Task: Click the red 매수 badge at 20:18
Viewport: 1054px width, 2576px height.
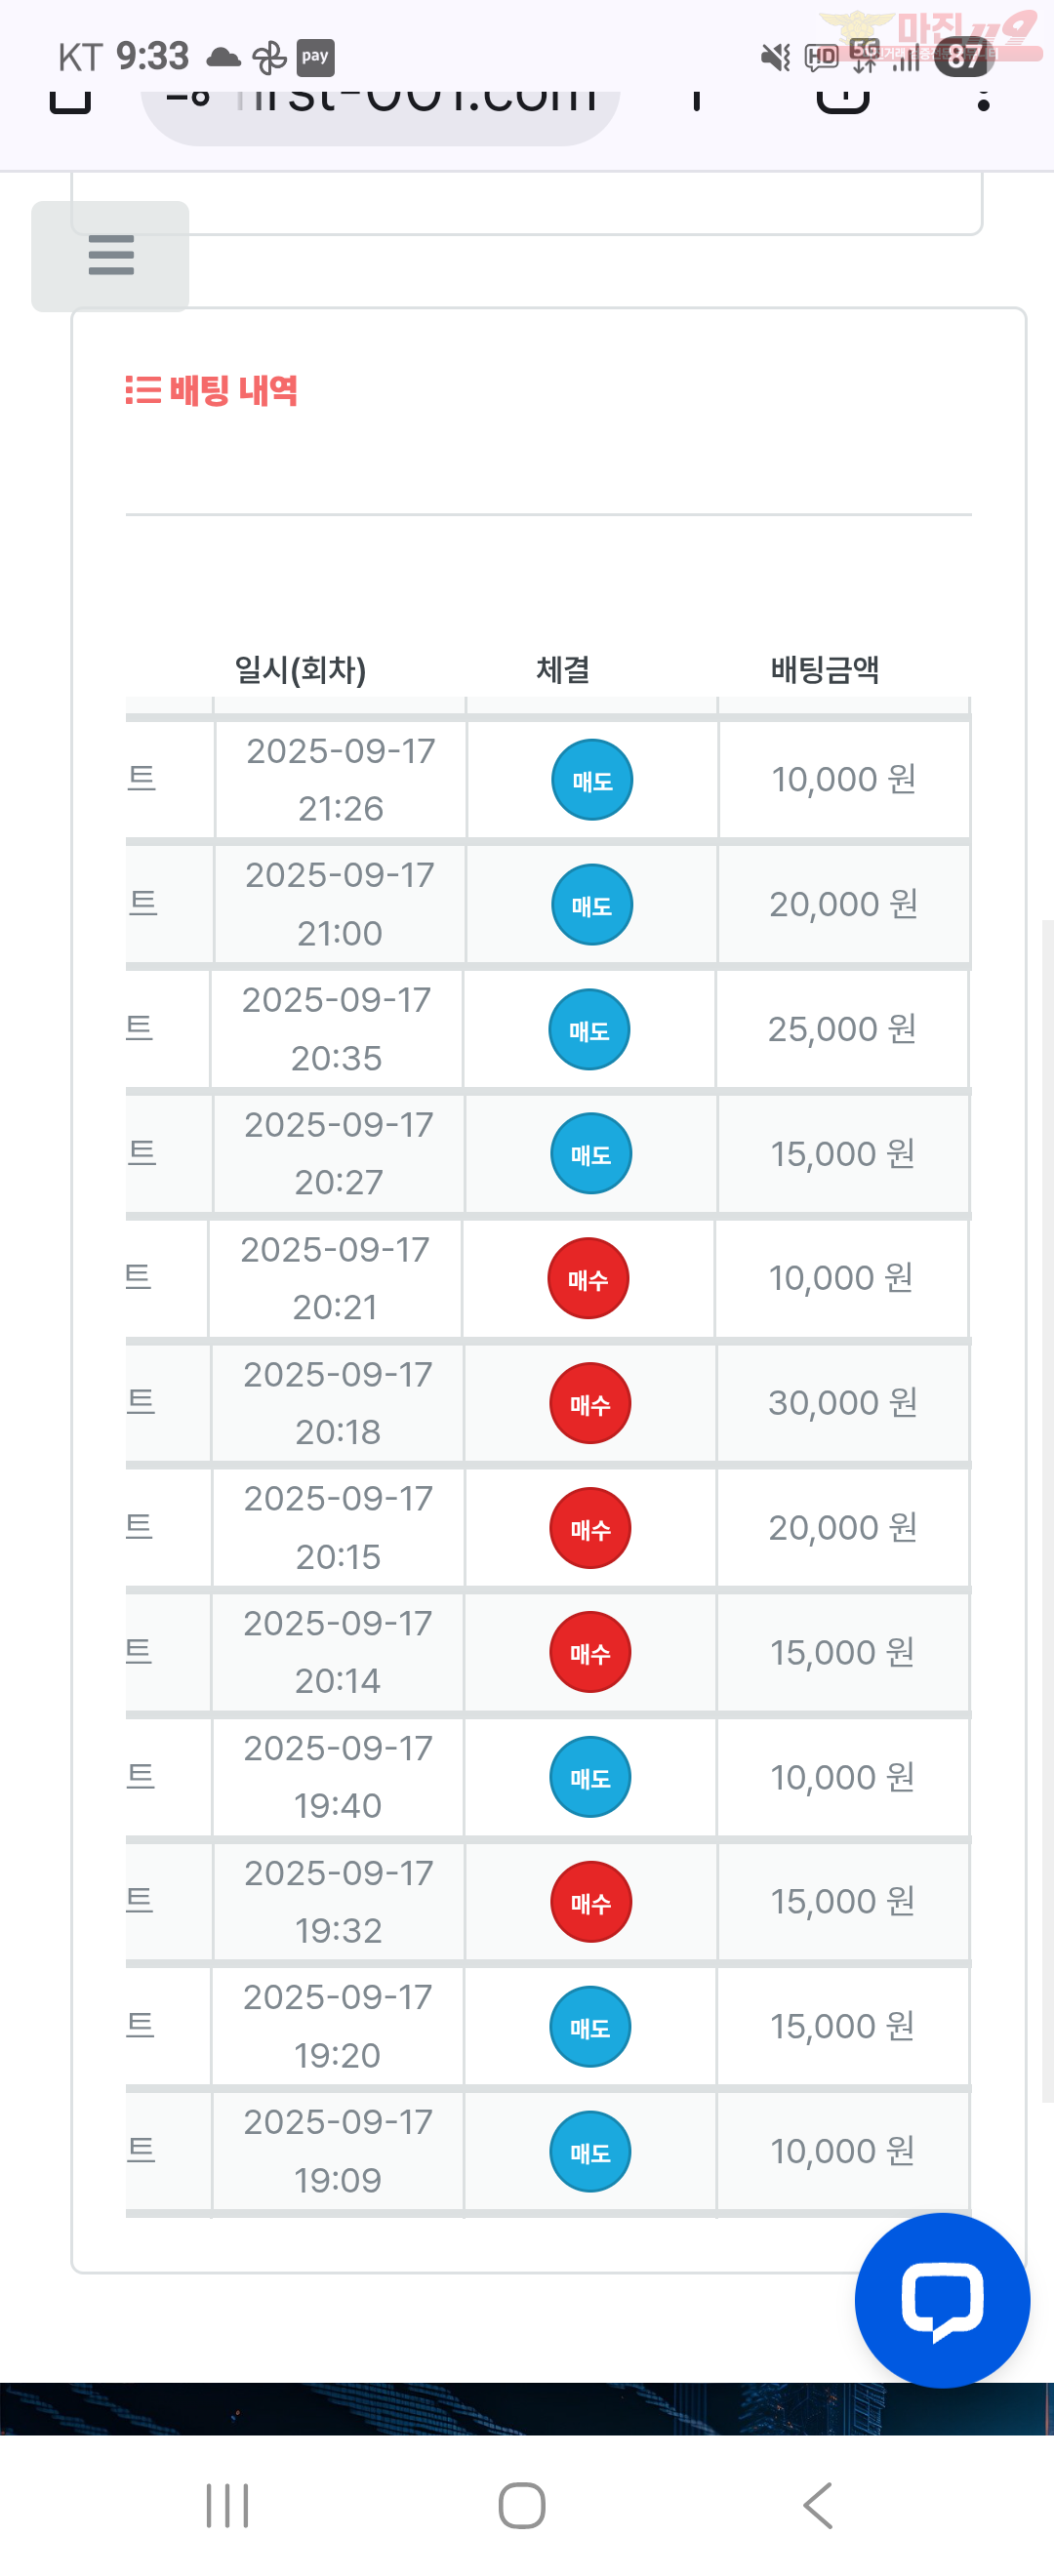Action: (x=590, y=1404)
